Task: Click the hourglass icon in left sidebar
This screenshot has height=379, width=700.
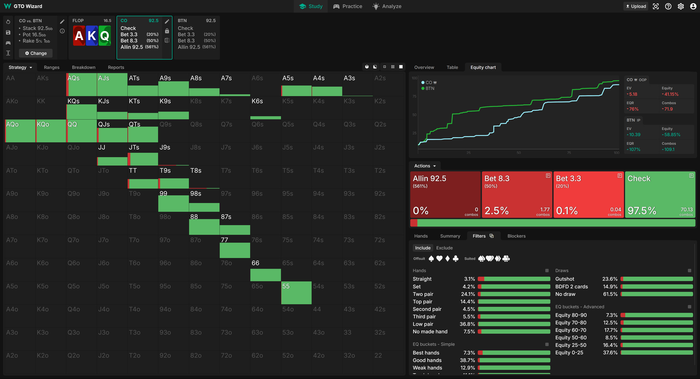Action: tap(8, 53)
